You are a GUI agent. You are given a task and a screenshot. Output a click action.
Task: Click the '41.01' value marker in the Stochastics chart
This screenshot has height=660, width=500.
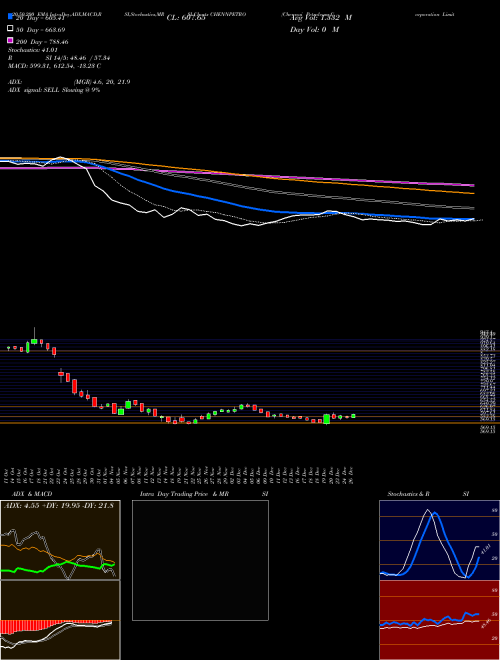pyautogui.click(x=484, y=549)
